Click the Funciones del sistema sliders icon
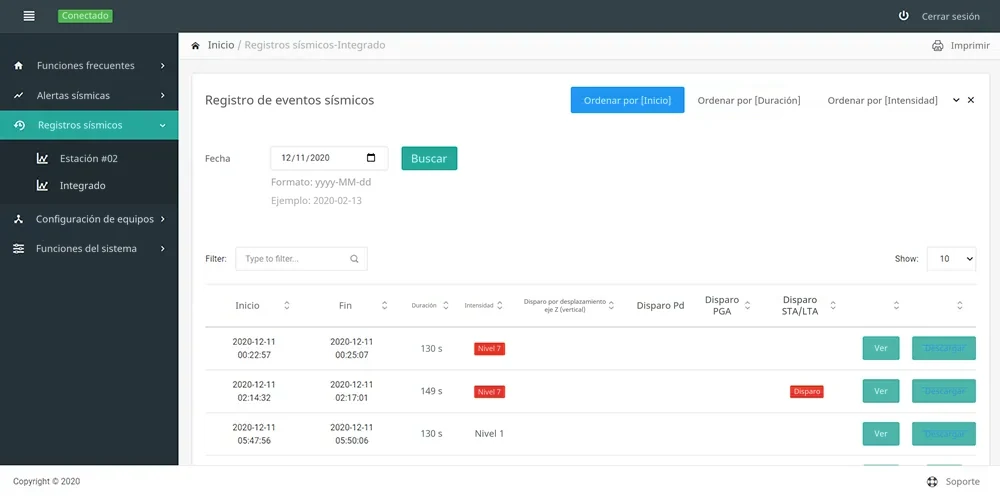 (18, 249)
